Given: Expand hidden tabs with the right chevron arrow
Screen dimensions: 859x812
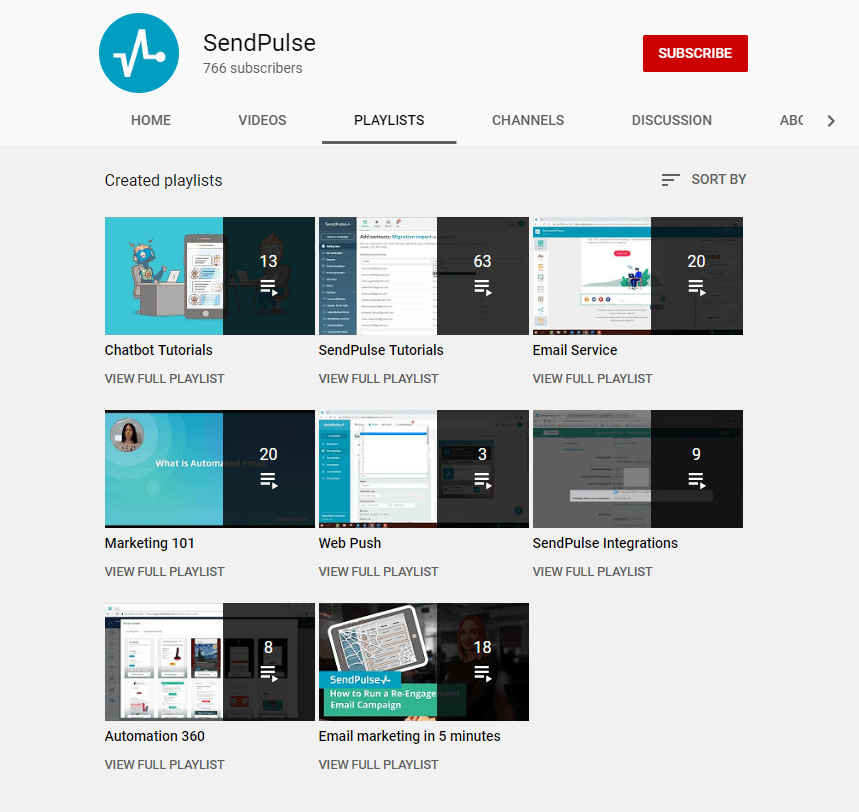Looking at the screenshot, I should click(x=831, y=119).
